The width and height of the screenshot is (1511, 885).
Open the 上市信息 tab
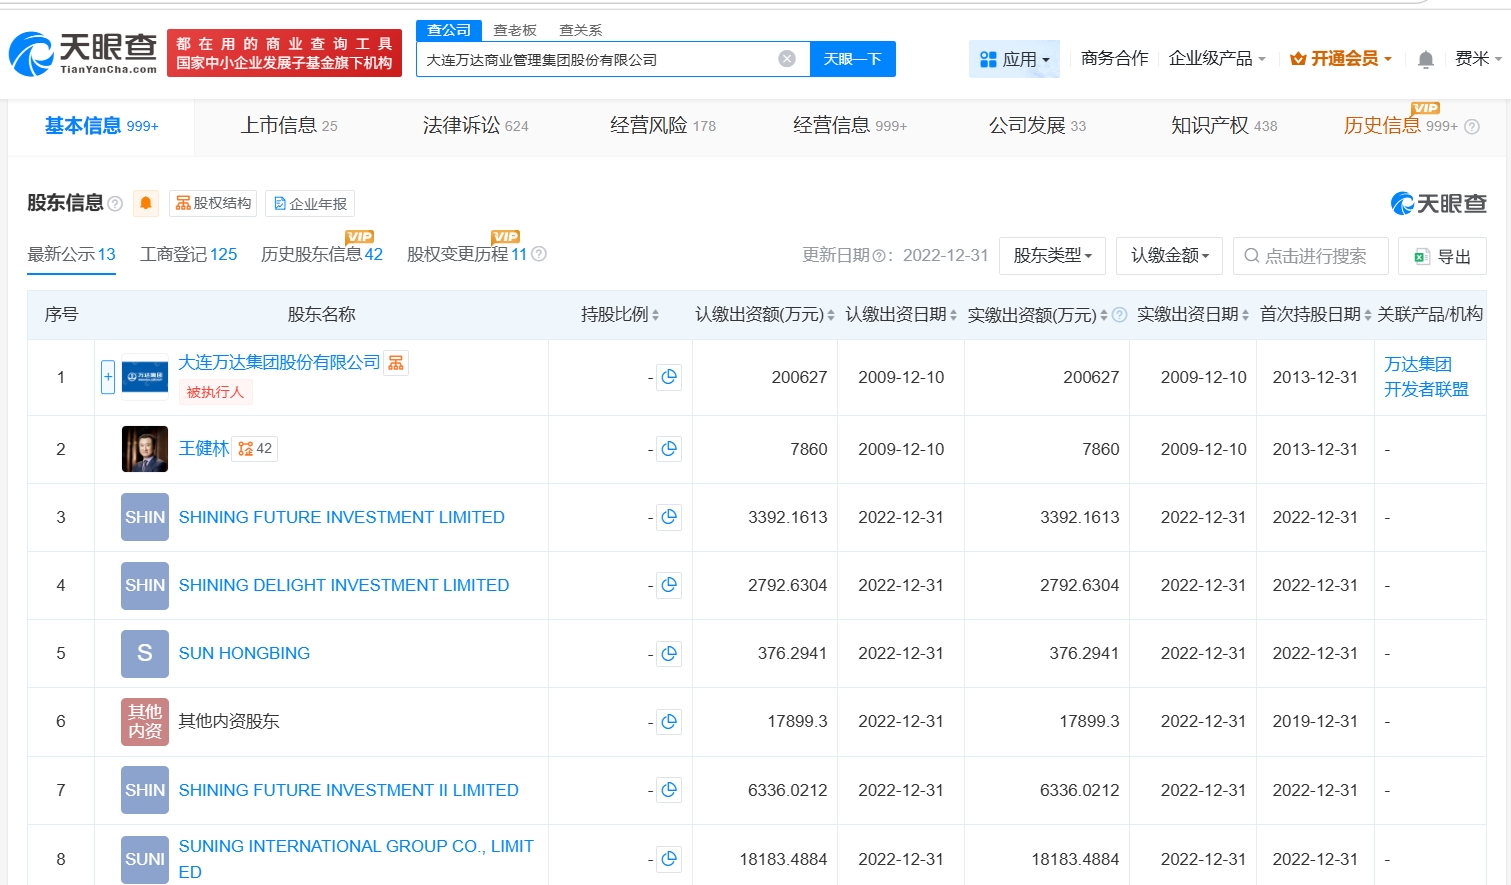pyautogui.click(x=289, y=126)
